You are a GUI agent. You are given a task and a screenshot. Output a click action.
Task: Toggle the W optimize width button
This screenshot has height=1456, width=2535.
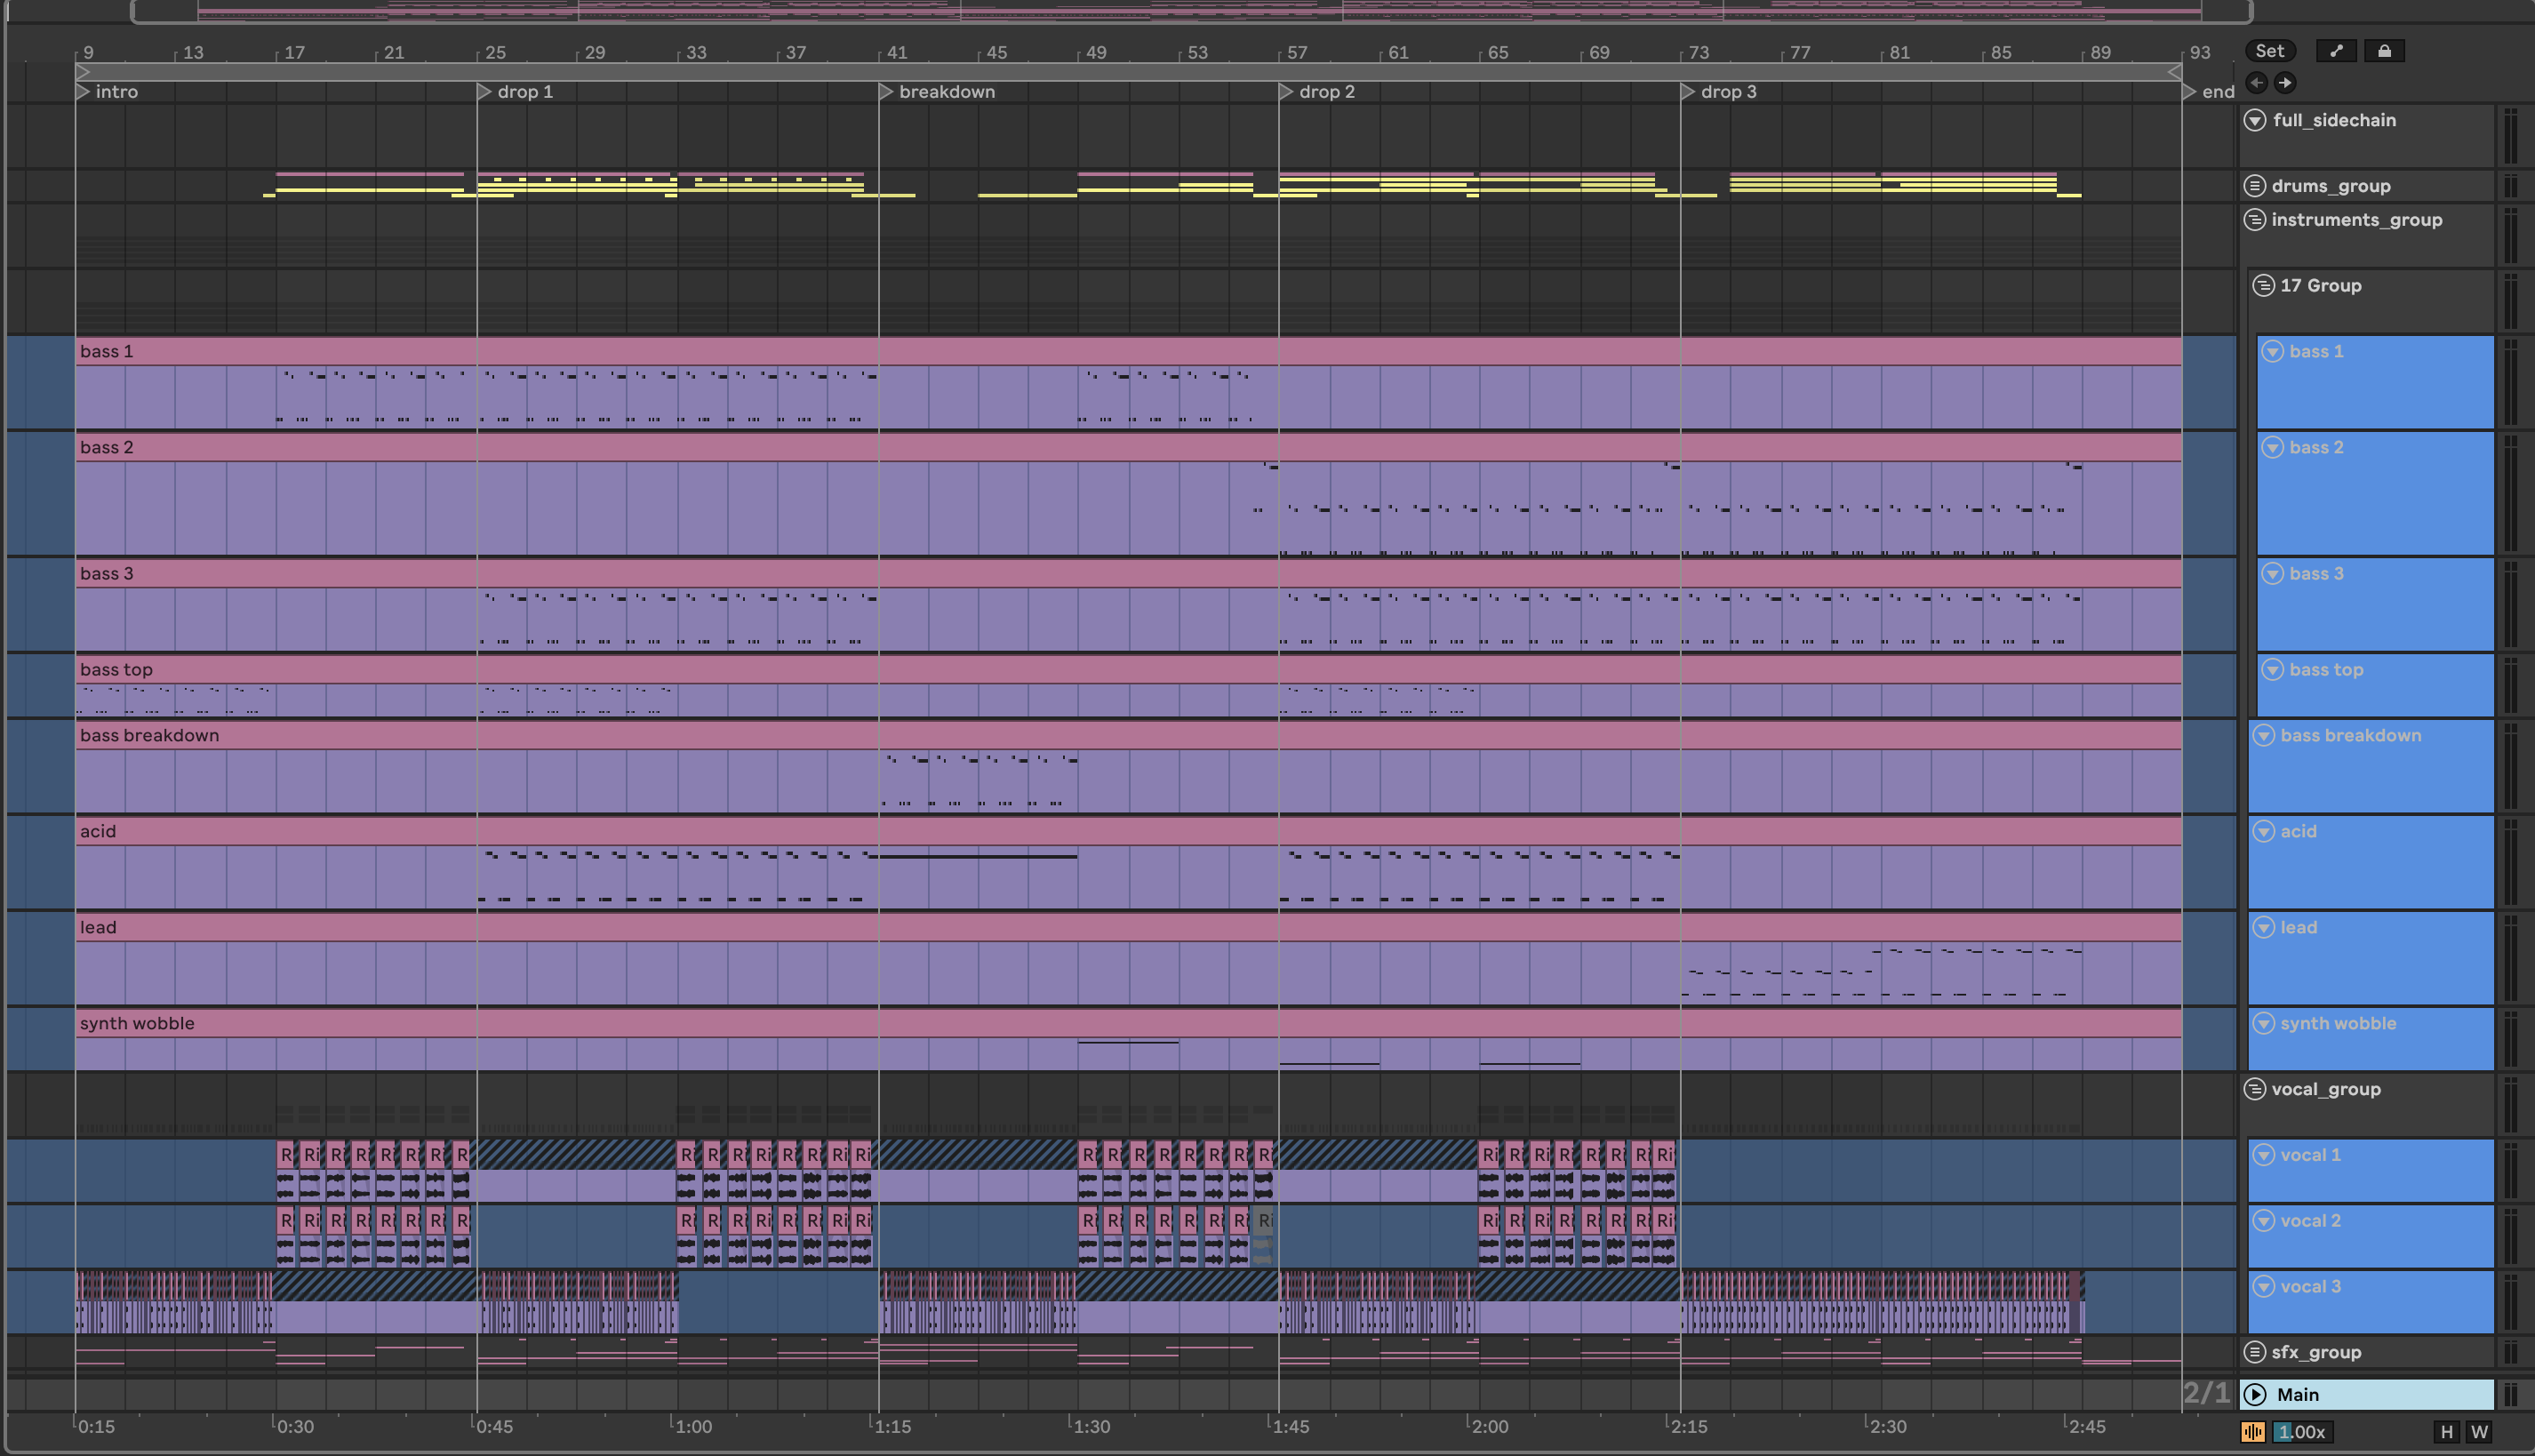pyautogui.click(x=2479, y=1432)
